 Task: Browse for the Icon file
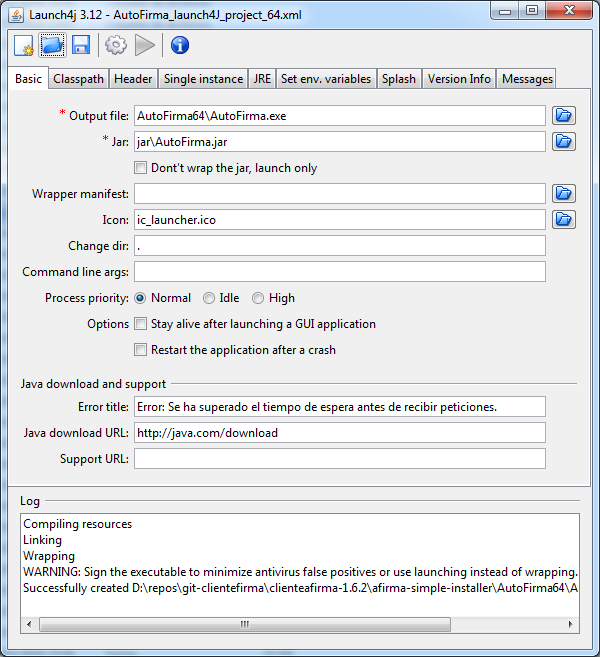[564, 219]
